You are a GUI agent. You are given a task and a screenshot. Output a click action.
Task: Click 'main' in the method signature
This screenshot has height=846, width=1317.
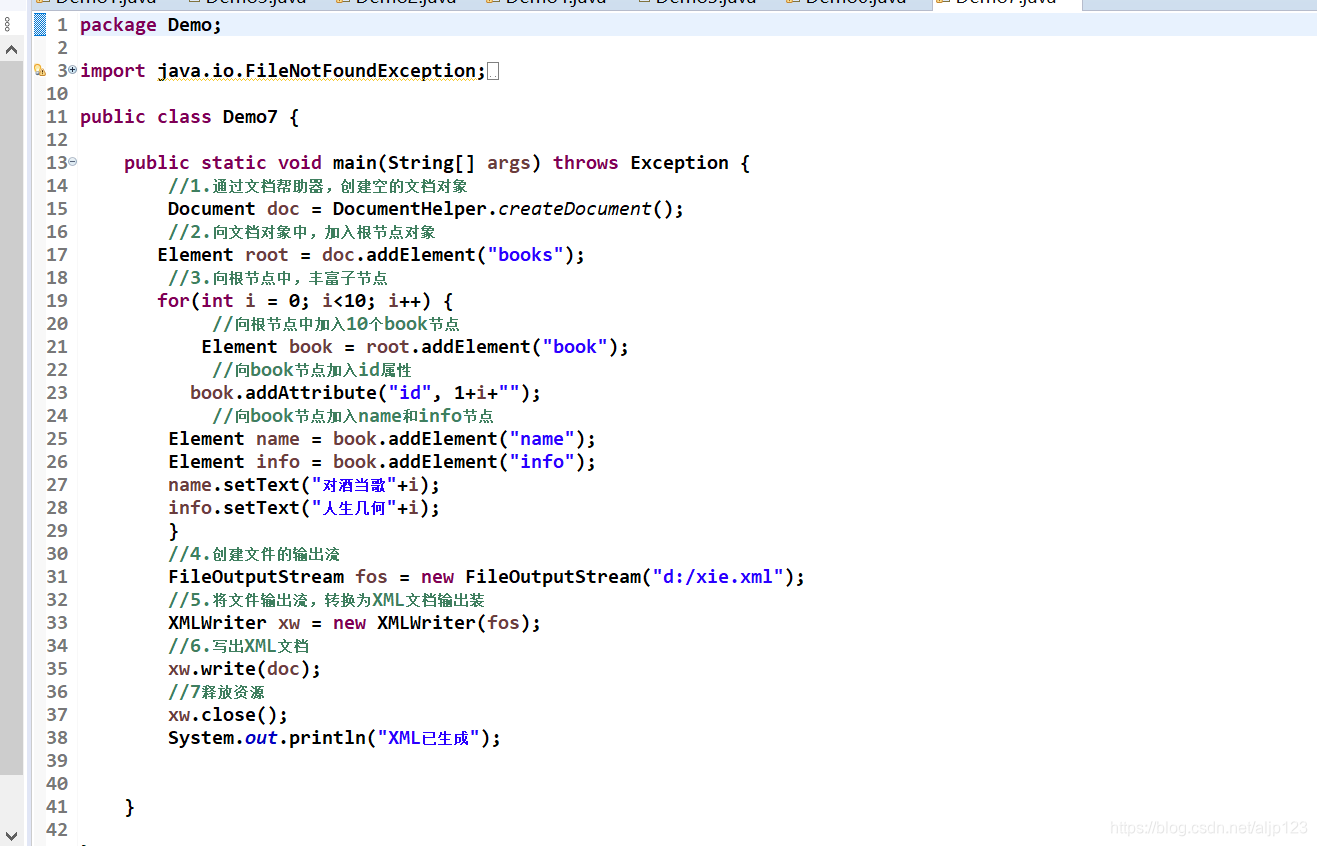click(354, 163)
